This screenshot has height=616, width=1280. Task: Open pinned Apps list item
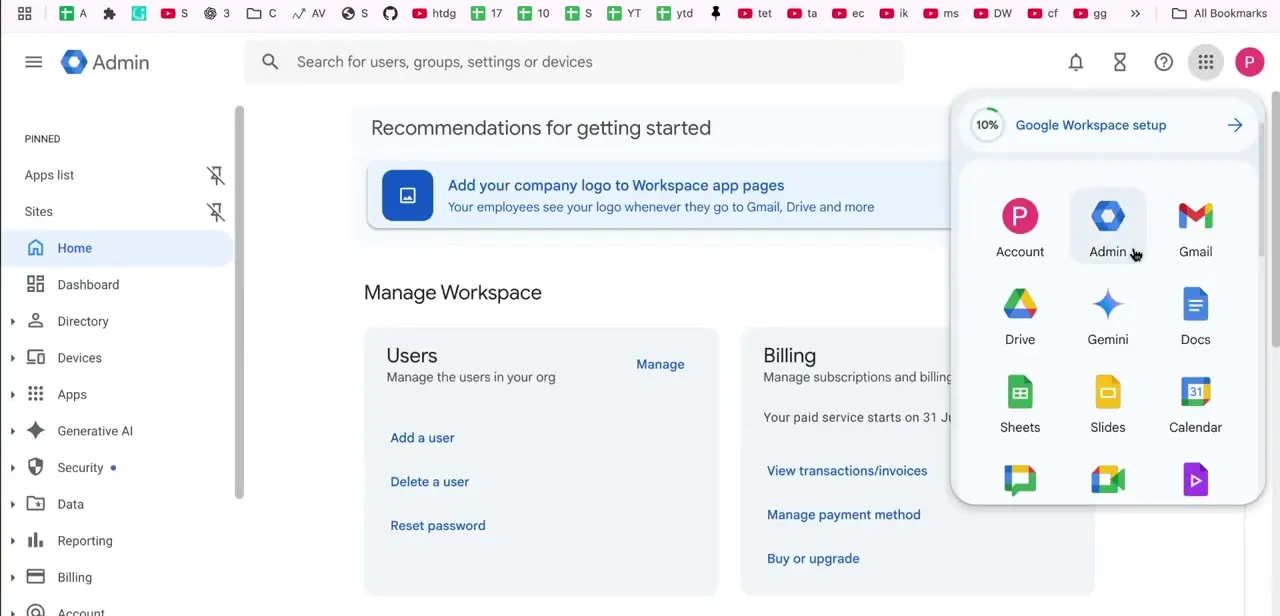pyautogui.click(x=50, y=175)
